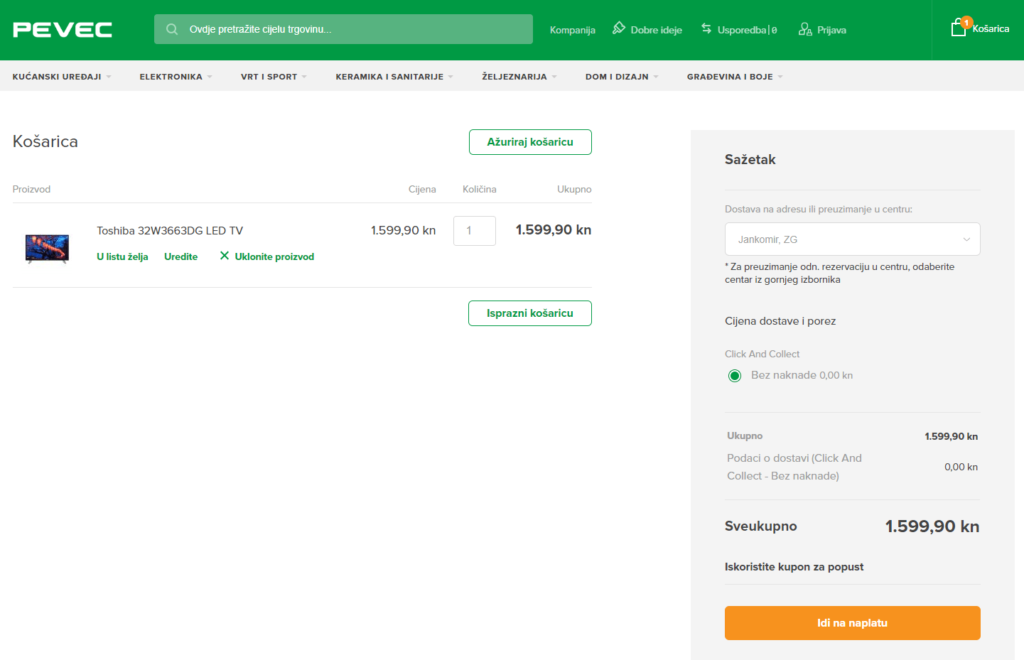
Task: Open the Jankomir, ZG pickup center dropdown
Action: 852,239
